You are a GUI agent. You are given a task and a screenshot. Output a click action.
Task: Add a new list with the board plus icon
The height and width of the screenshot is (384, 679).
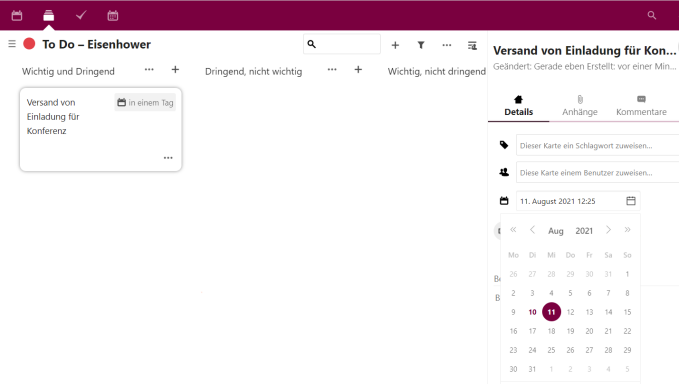395,45
